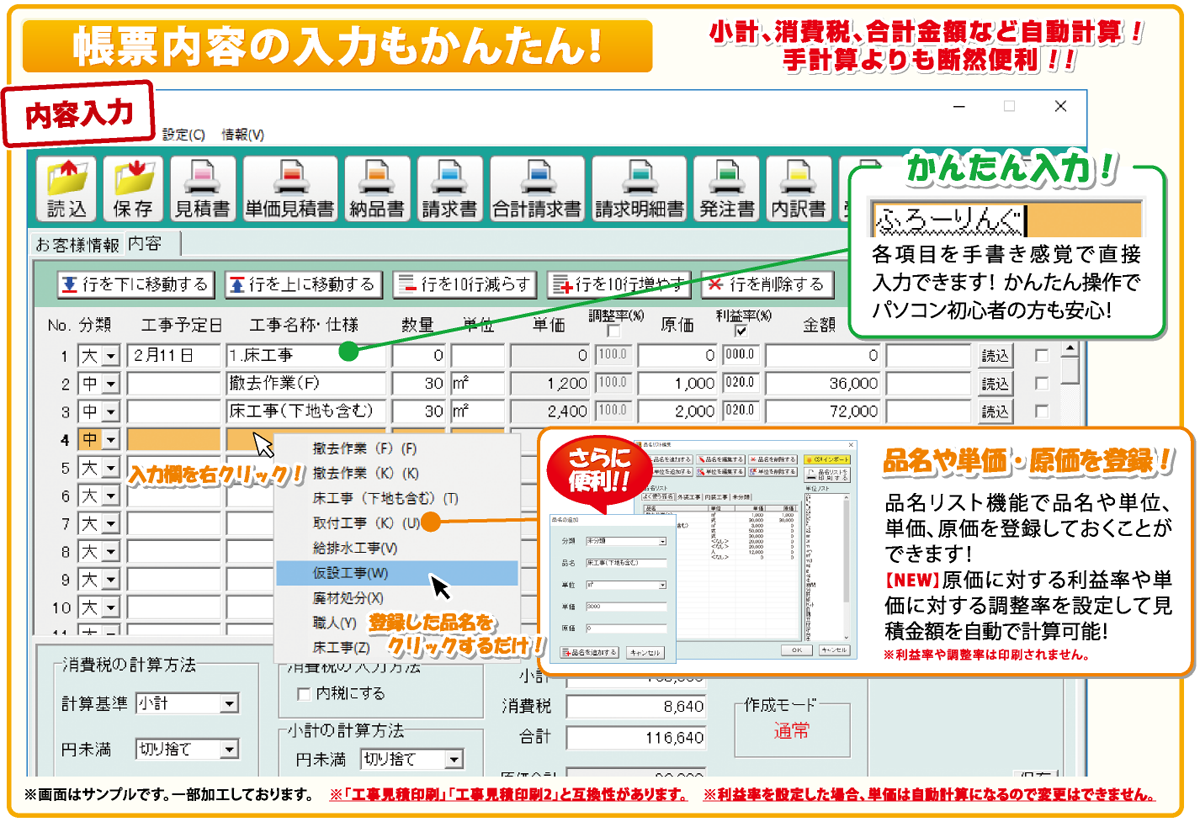Click the 読込 load folder icon
Screen dimensions: 1200x822
coord(69,189)
